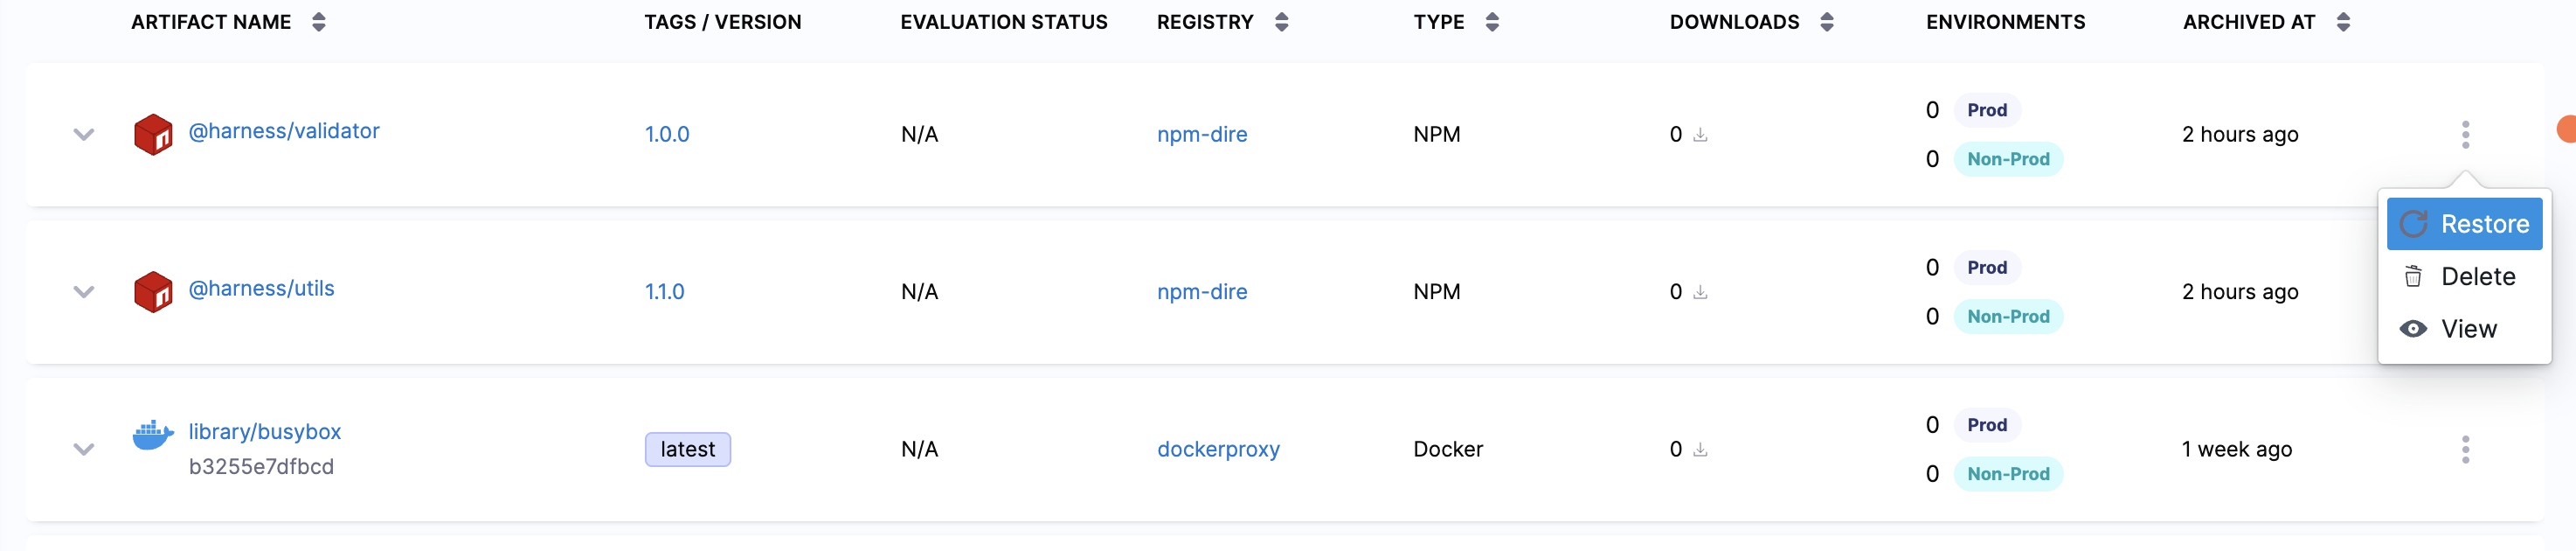Open the three-dot menu for library/busybox
The width and height of the screenshot is (2576, 551).
coord(2465,450)
